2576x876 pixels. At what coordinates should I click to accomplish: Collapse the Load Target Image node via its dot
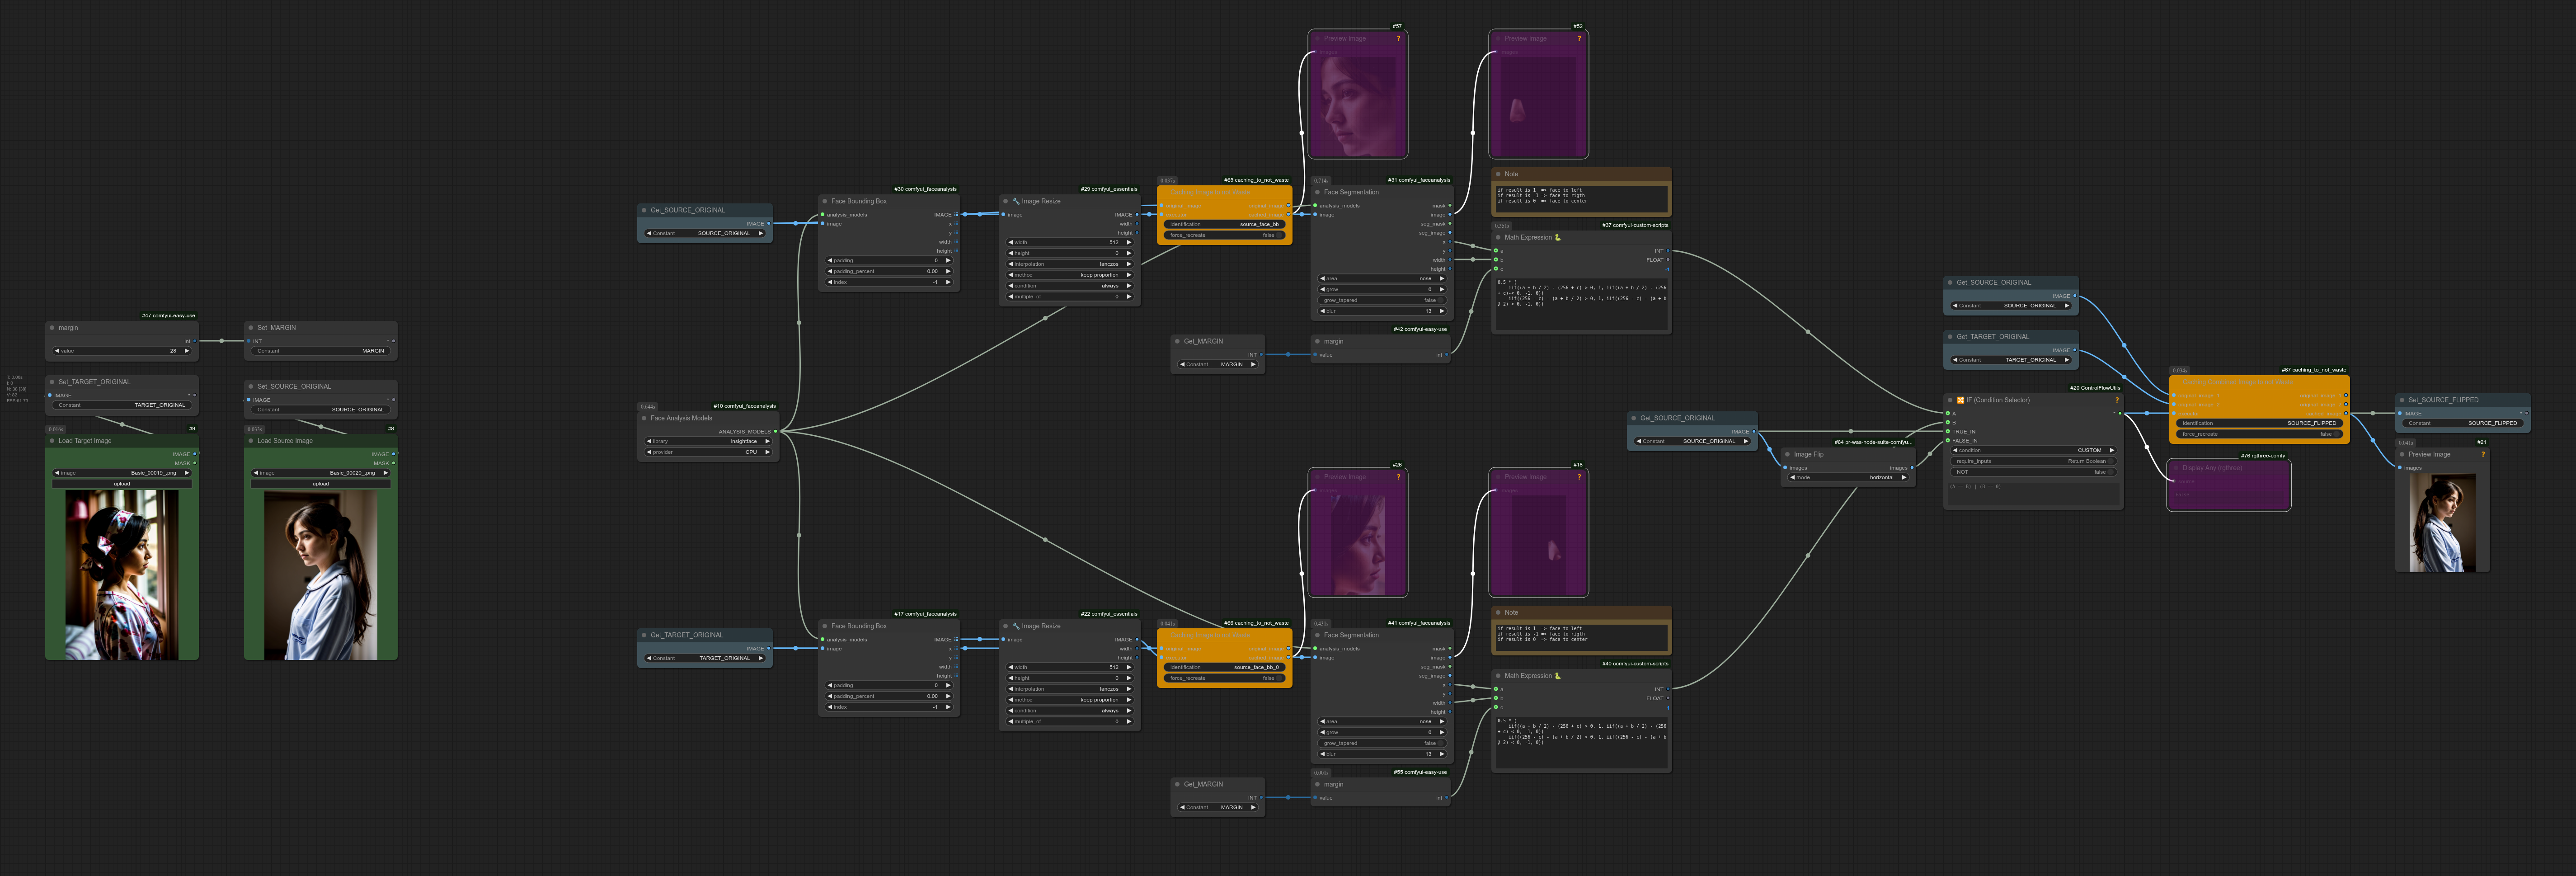point(52,441)
